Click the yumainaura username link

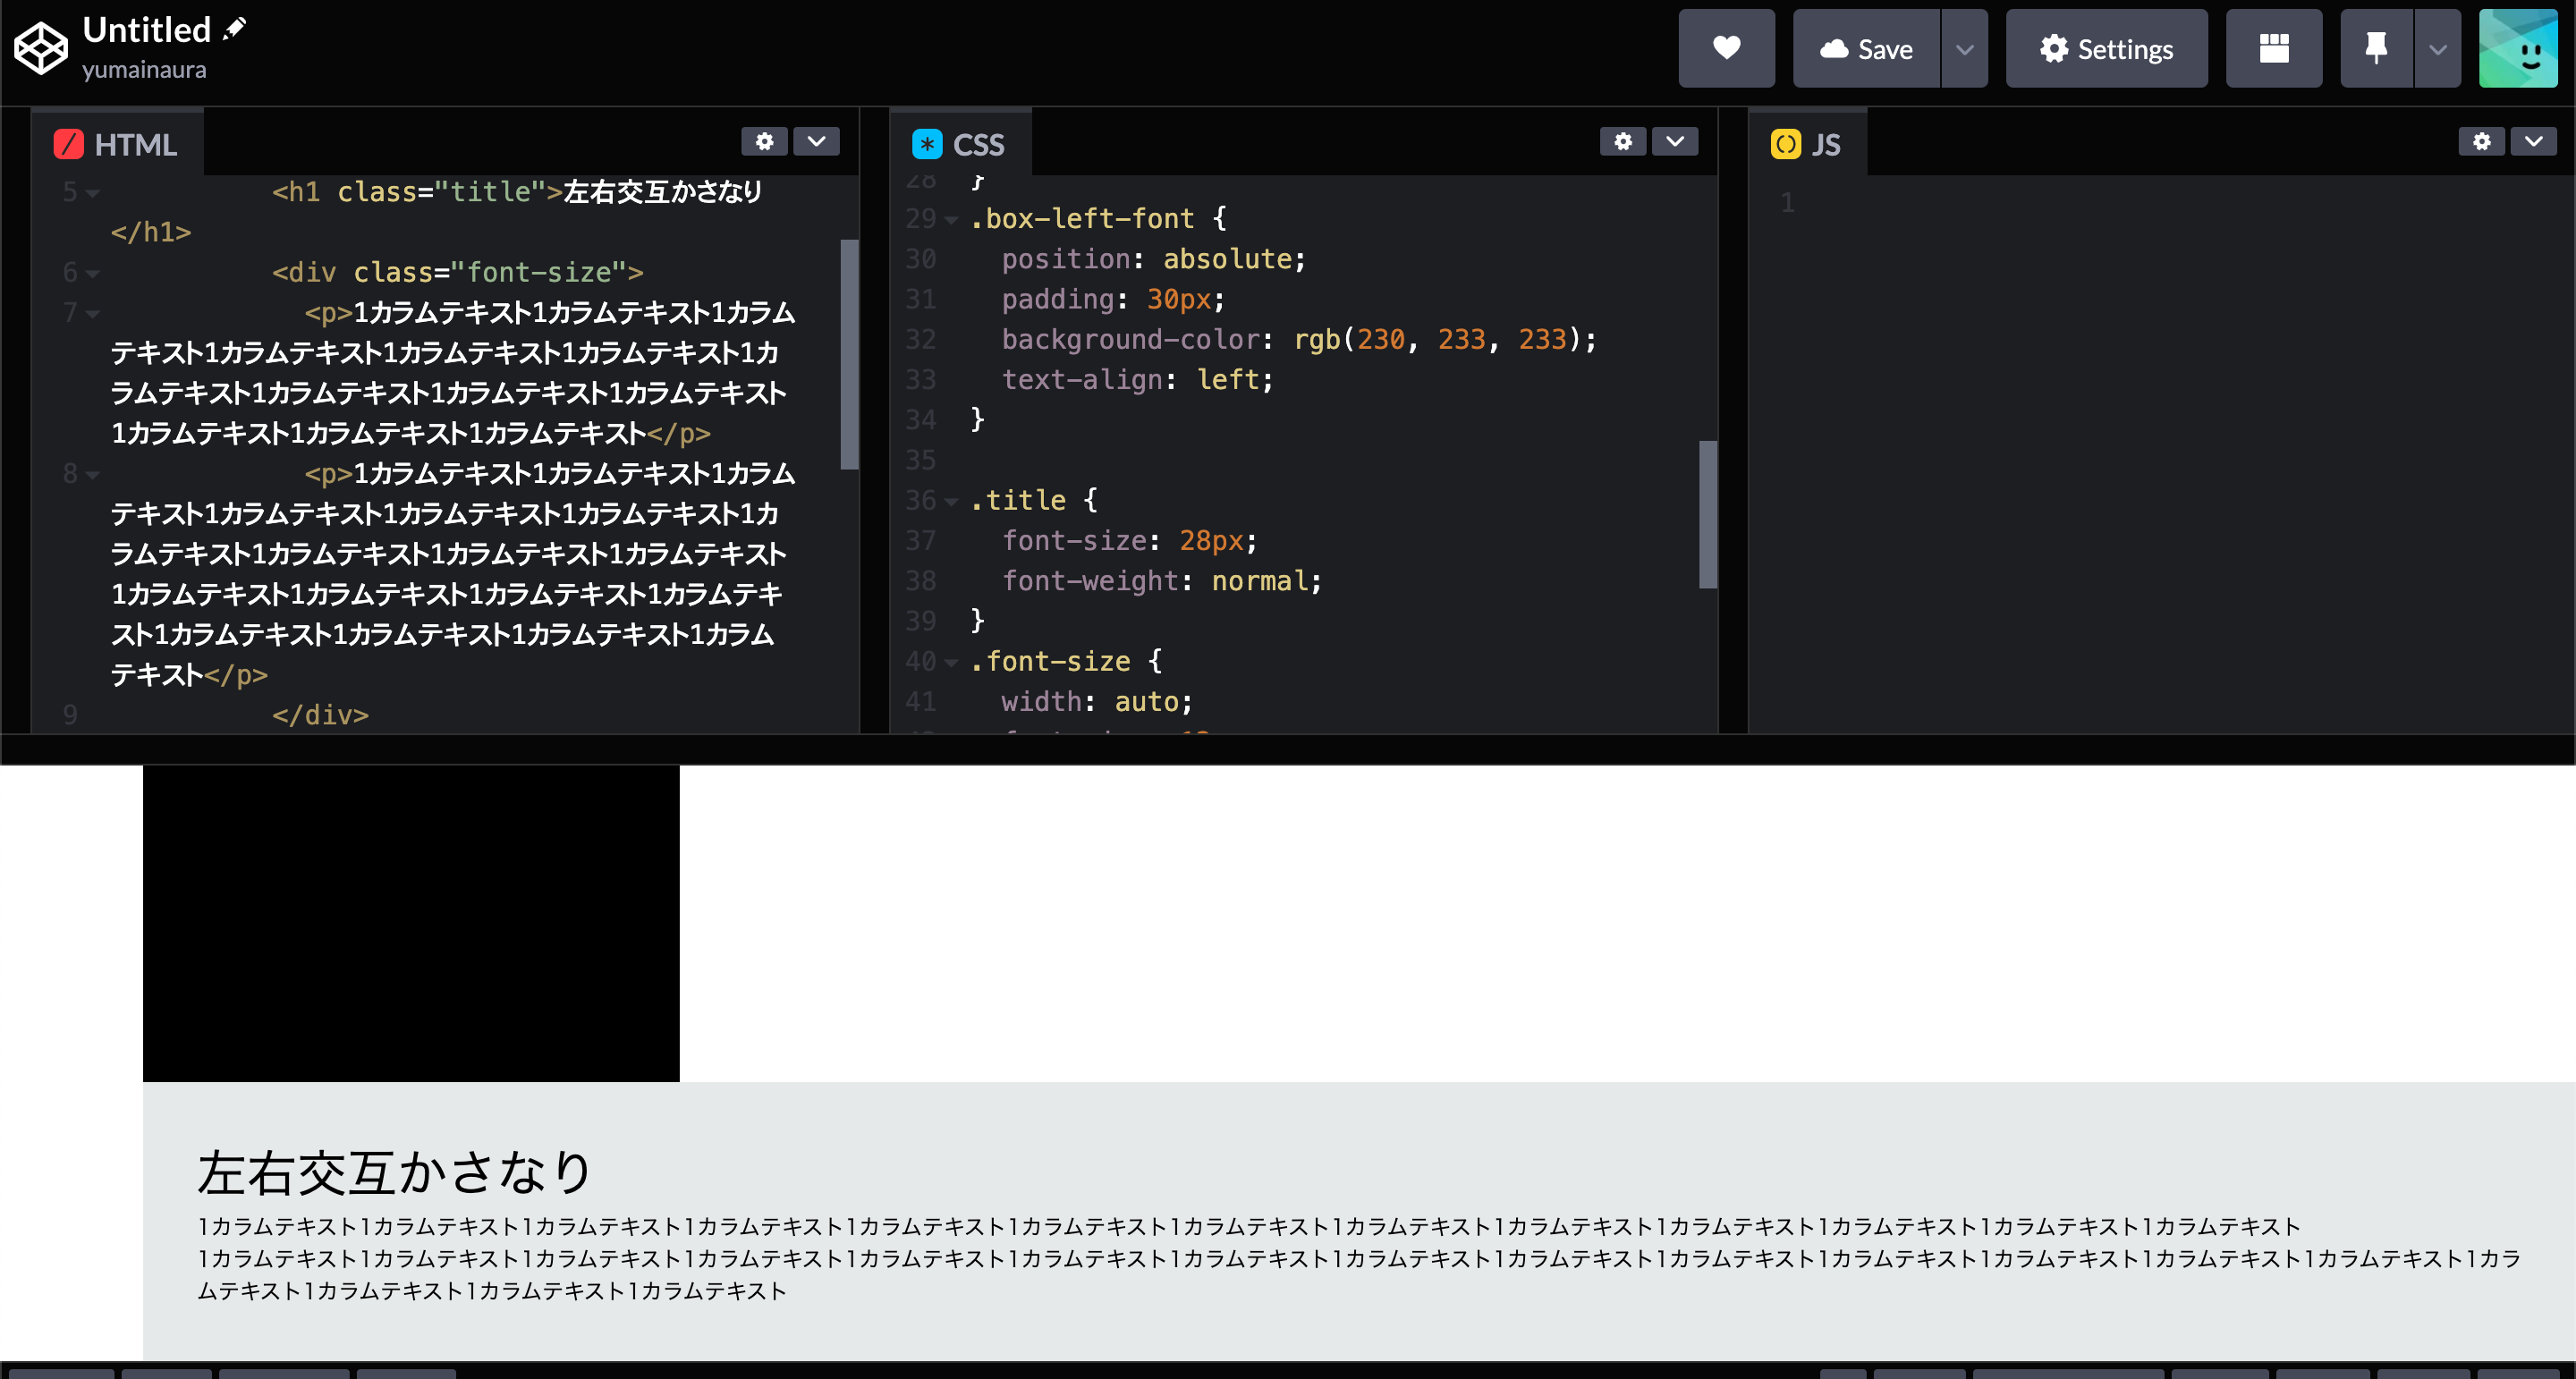coord(144,70)
